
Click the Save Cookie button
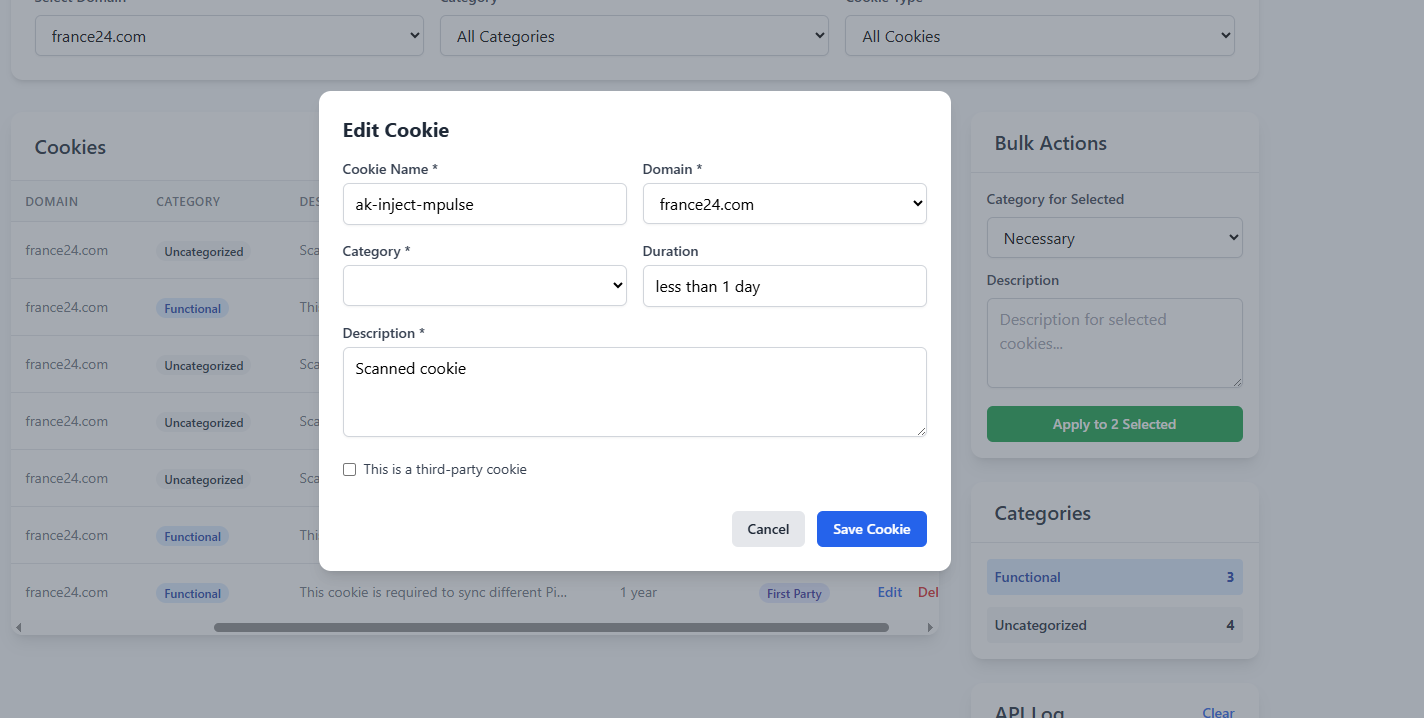(x=871, y=528)
